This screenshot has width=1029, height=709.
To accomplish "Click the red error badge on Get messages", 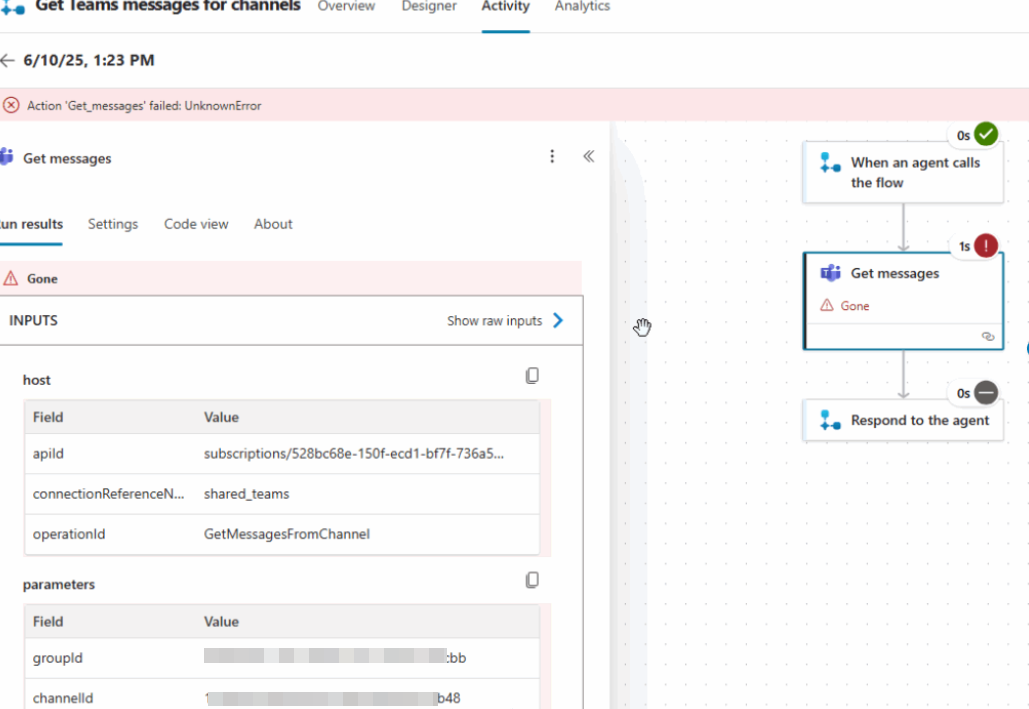I will click(985, 246).
